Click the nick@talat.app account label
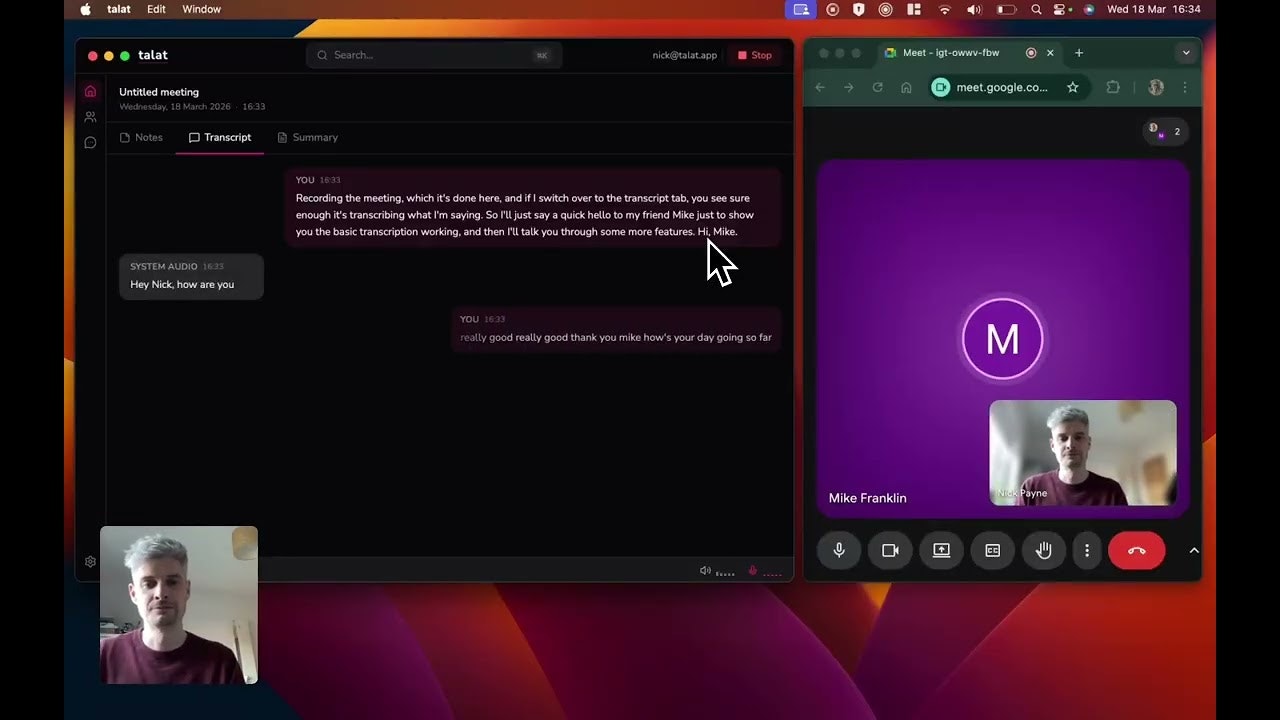 pyautogui.click(x=684, y=55)
